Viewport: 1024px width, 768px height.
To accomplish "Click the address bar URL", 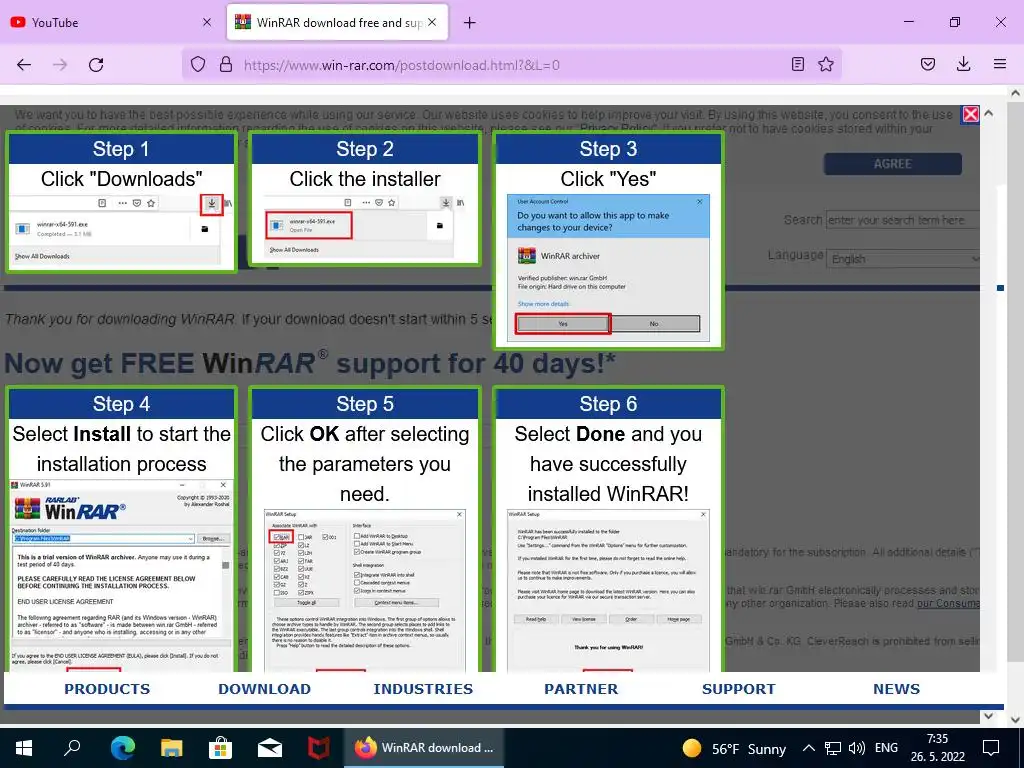I will click(401, 65).
